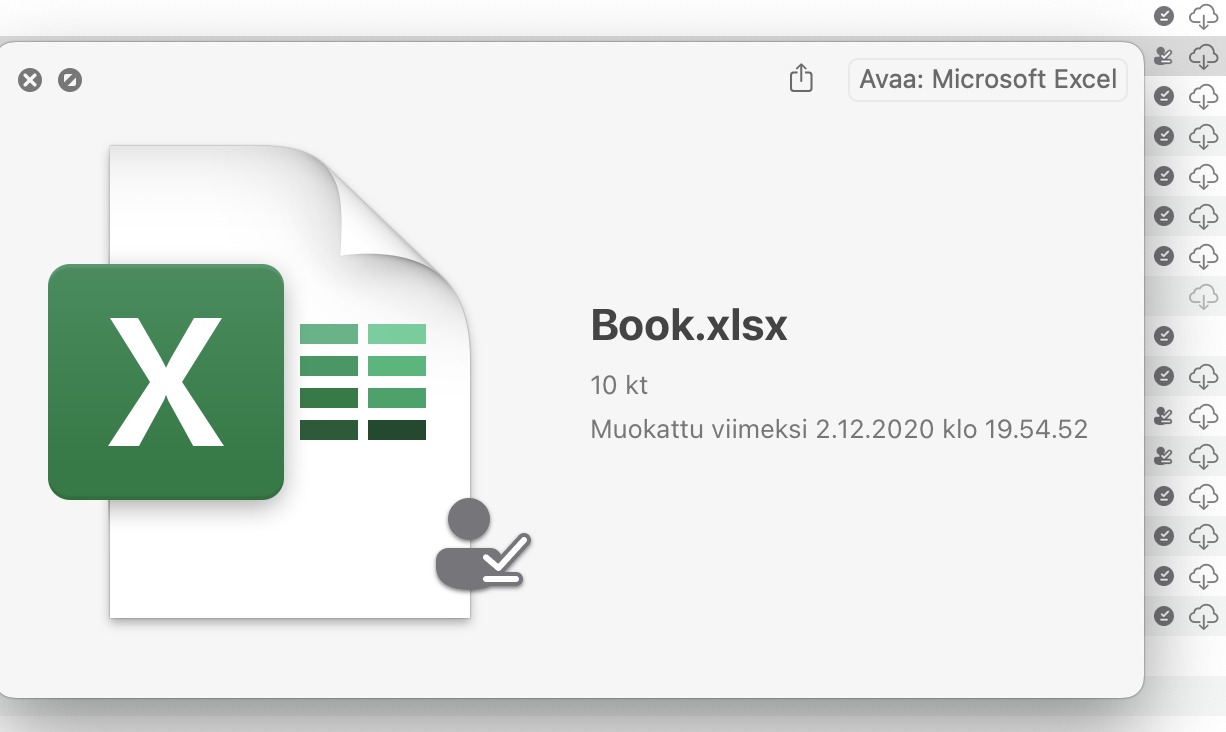Click the check status icon in the row without a cloud
1226x732 pixels.
pos(1164,336)
